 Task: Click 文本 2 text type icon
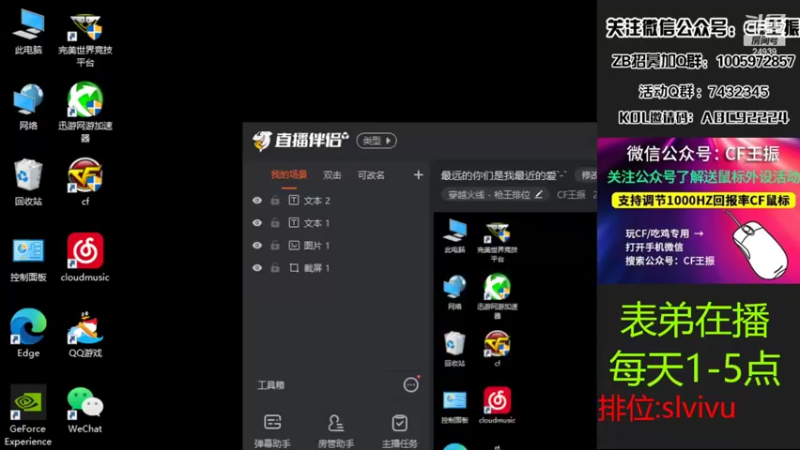294,200
